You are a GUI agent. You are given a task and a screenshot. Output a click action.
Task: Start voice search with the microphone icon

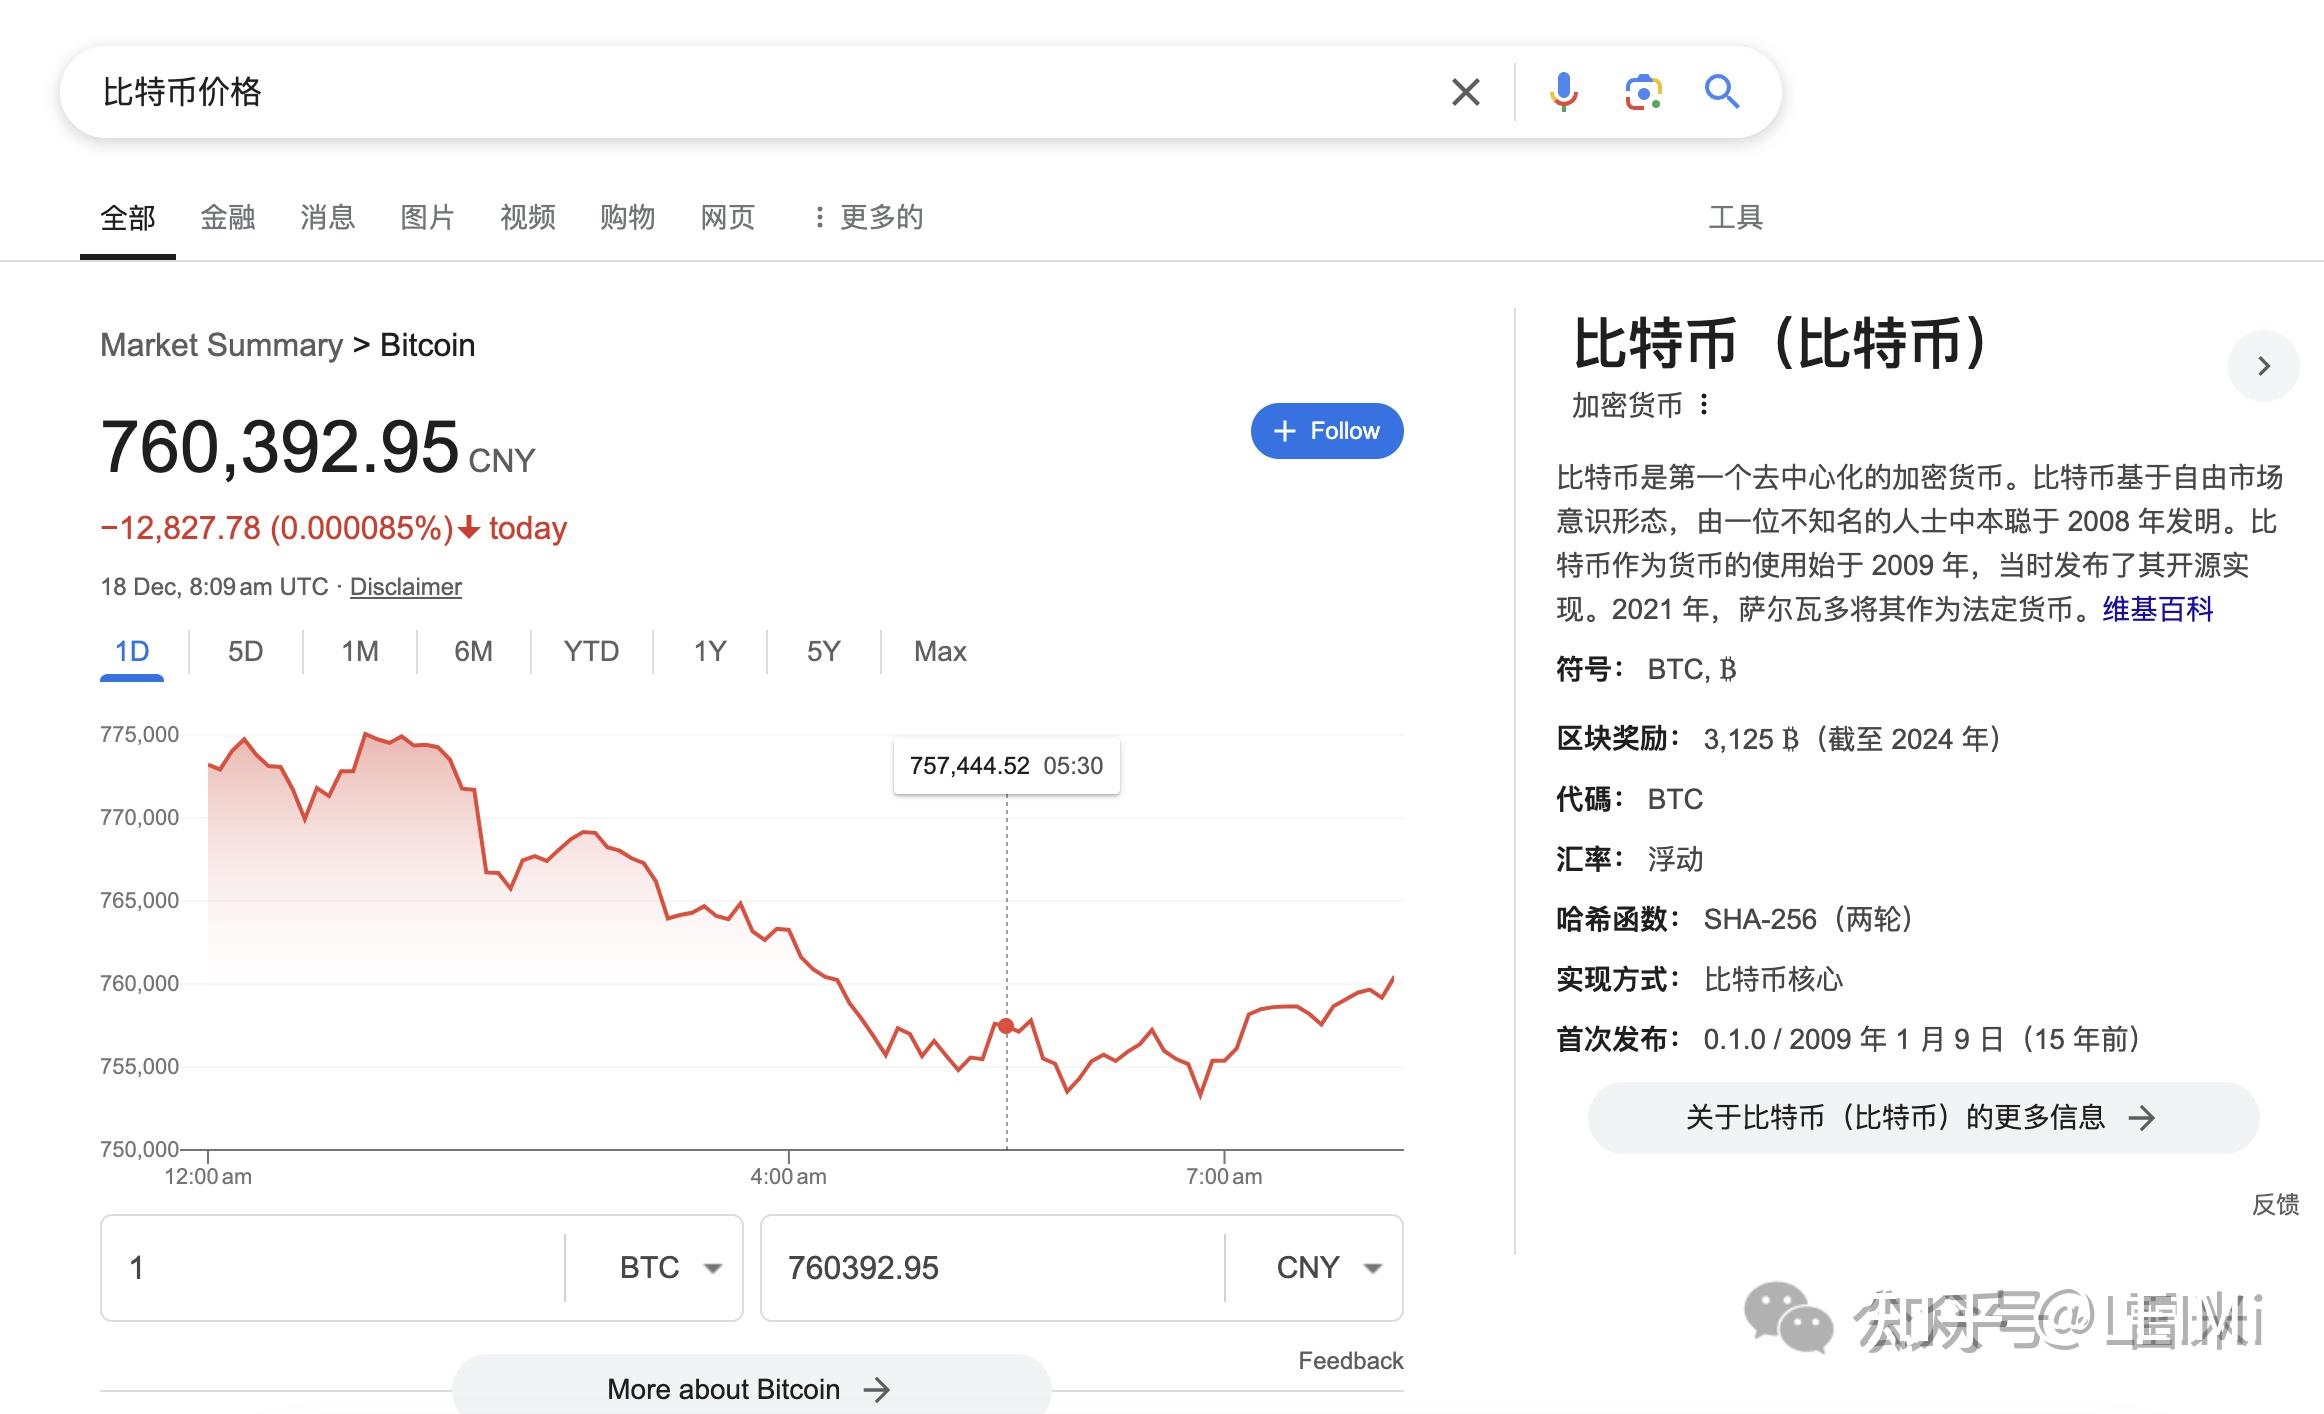click(x=1563, y=92)
